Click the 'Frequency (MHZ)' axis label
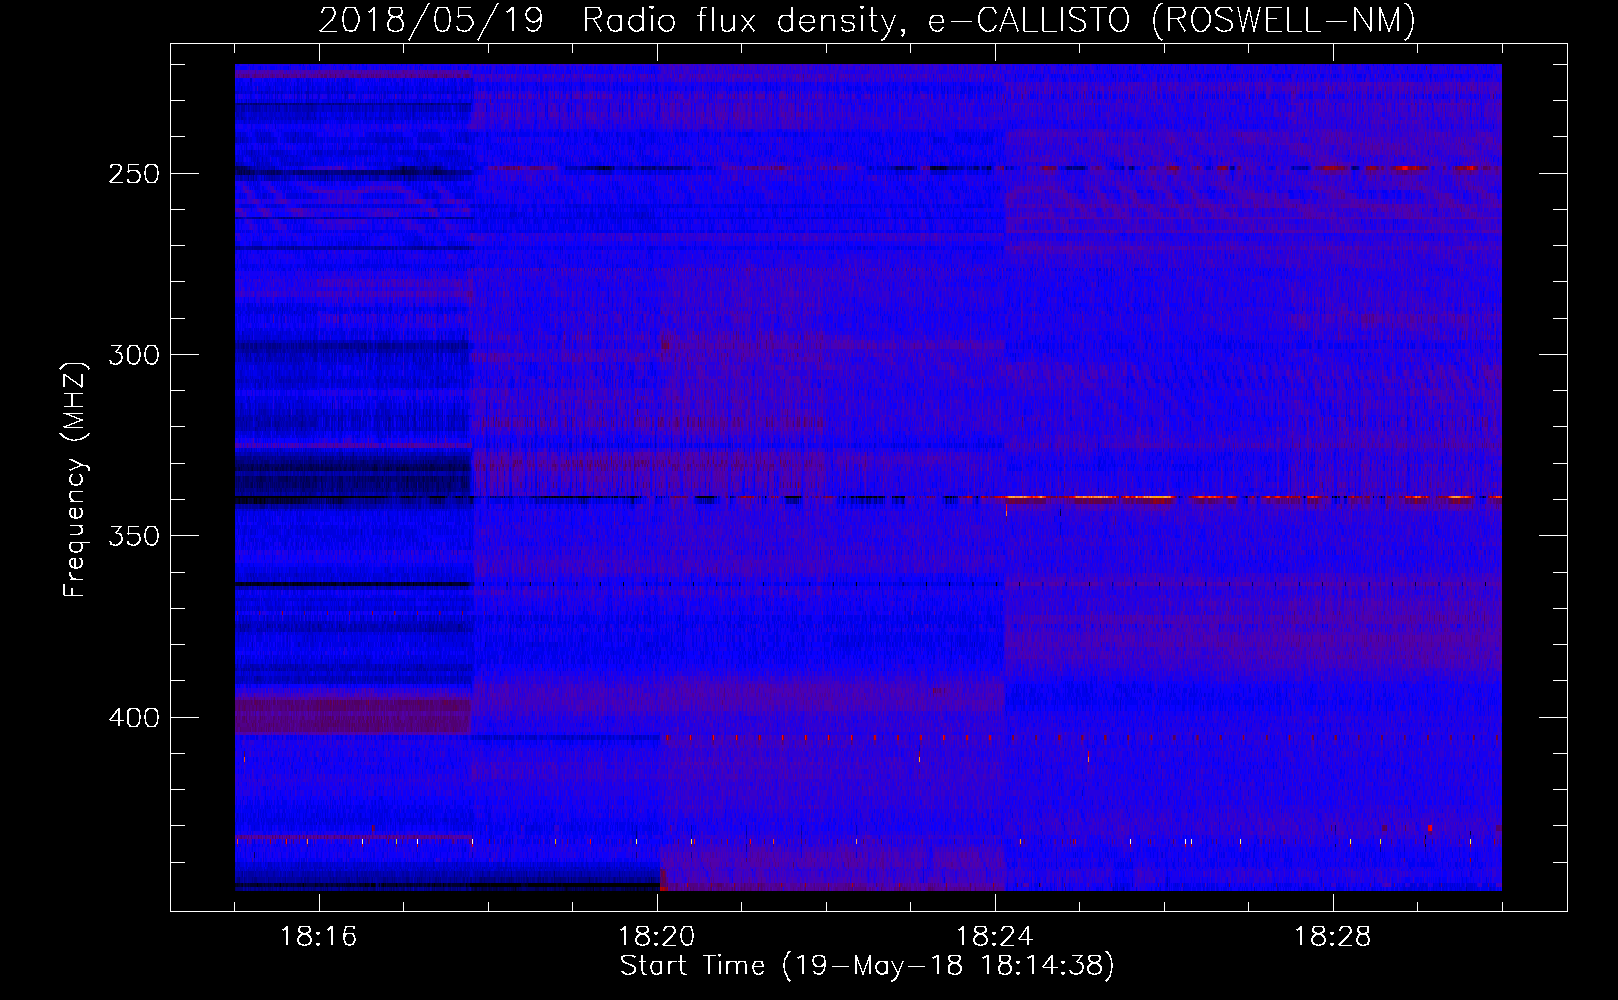Viewport: 1618px width, 1000px height. pos(75,480)
